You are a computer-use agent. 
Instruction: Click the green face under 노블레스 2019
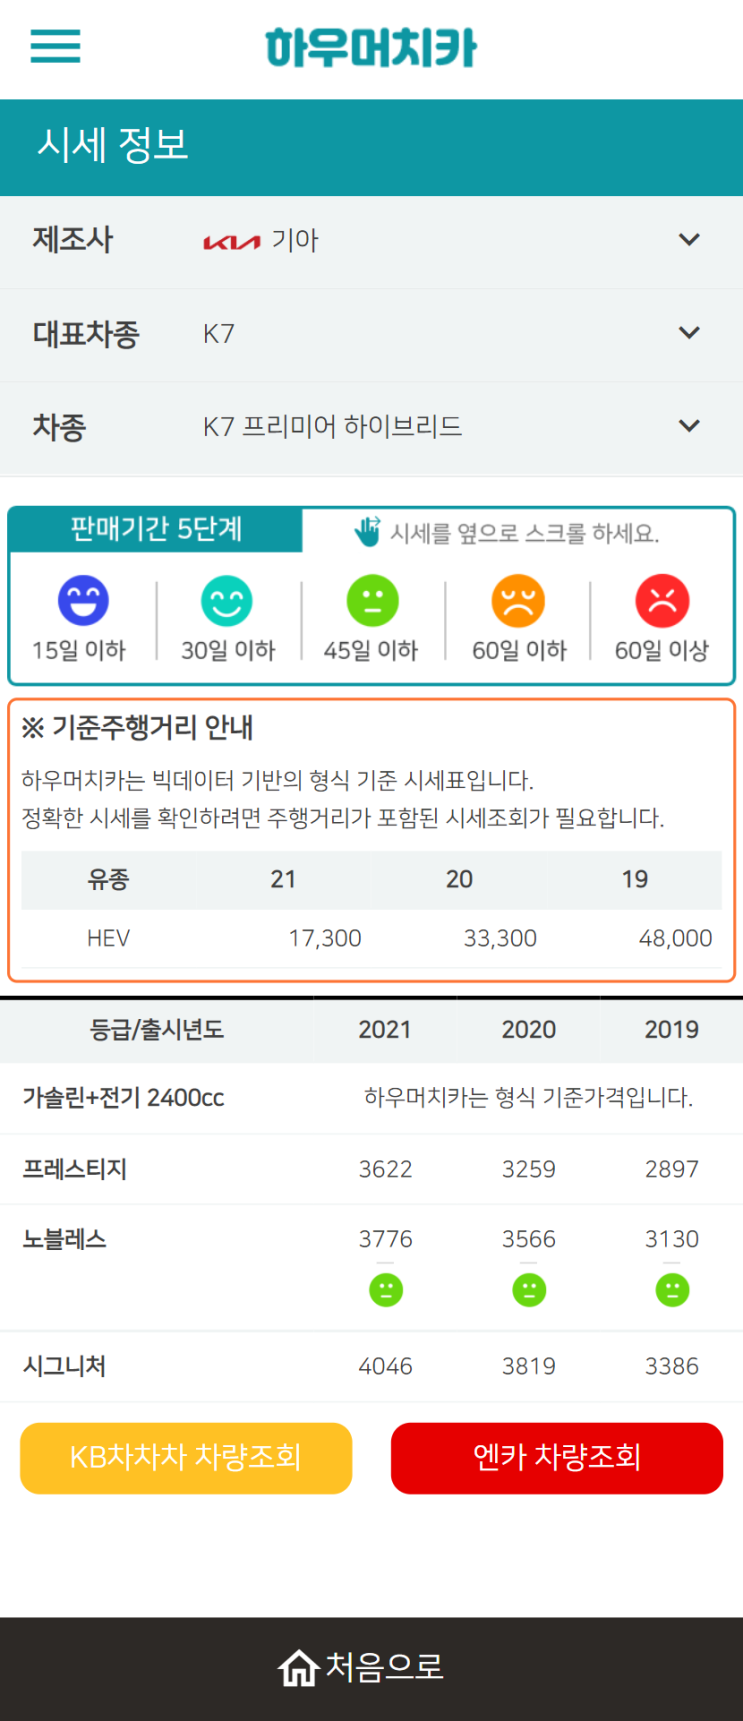coord(672,1290)
